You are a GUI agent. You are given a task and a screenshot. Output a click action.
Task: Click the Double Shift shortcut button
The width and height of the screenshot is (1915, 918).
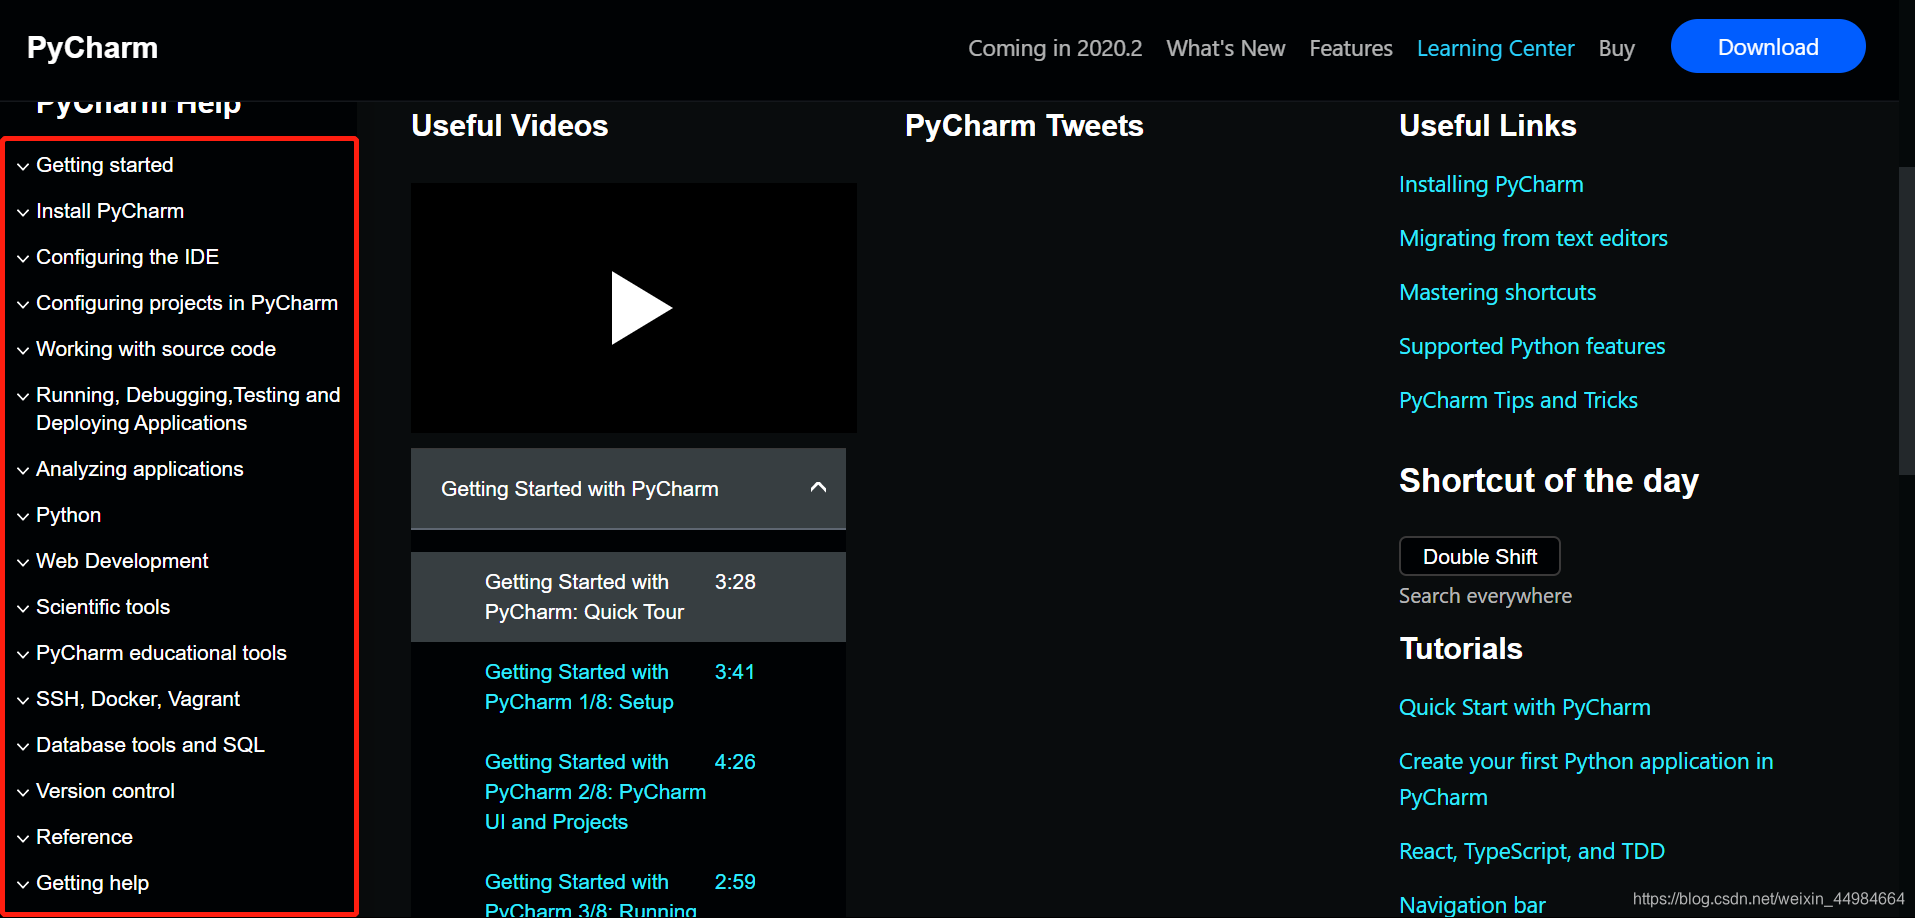[x=1479, y=556]
